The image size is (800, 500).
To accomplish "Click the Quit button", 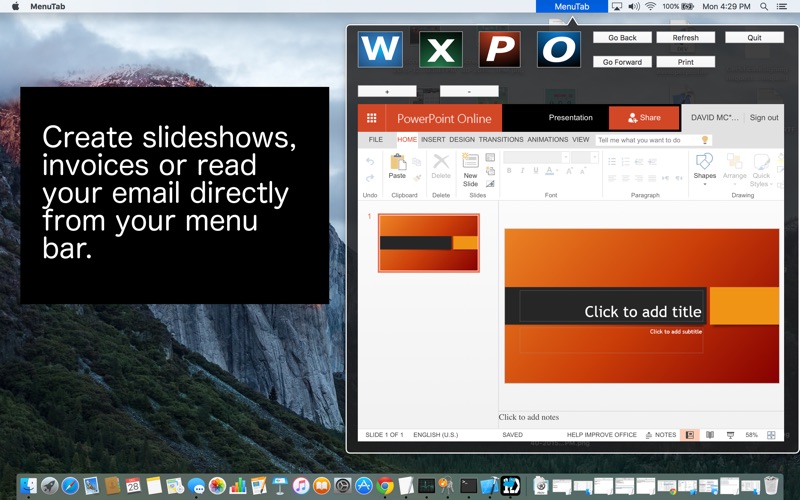I will [754, 37].
